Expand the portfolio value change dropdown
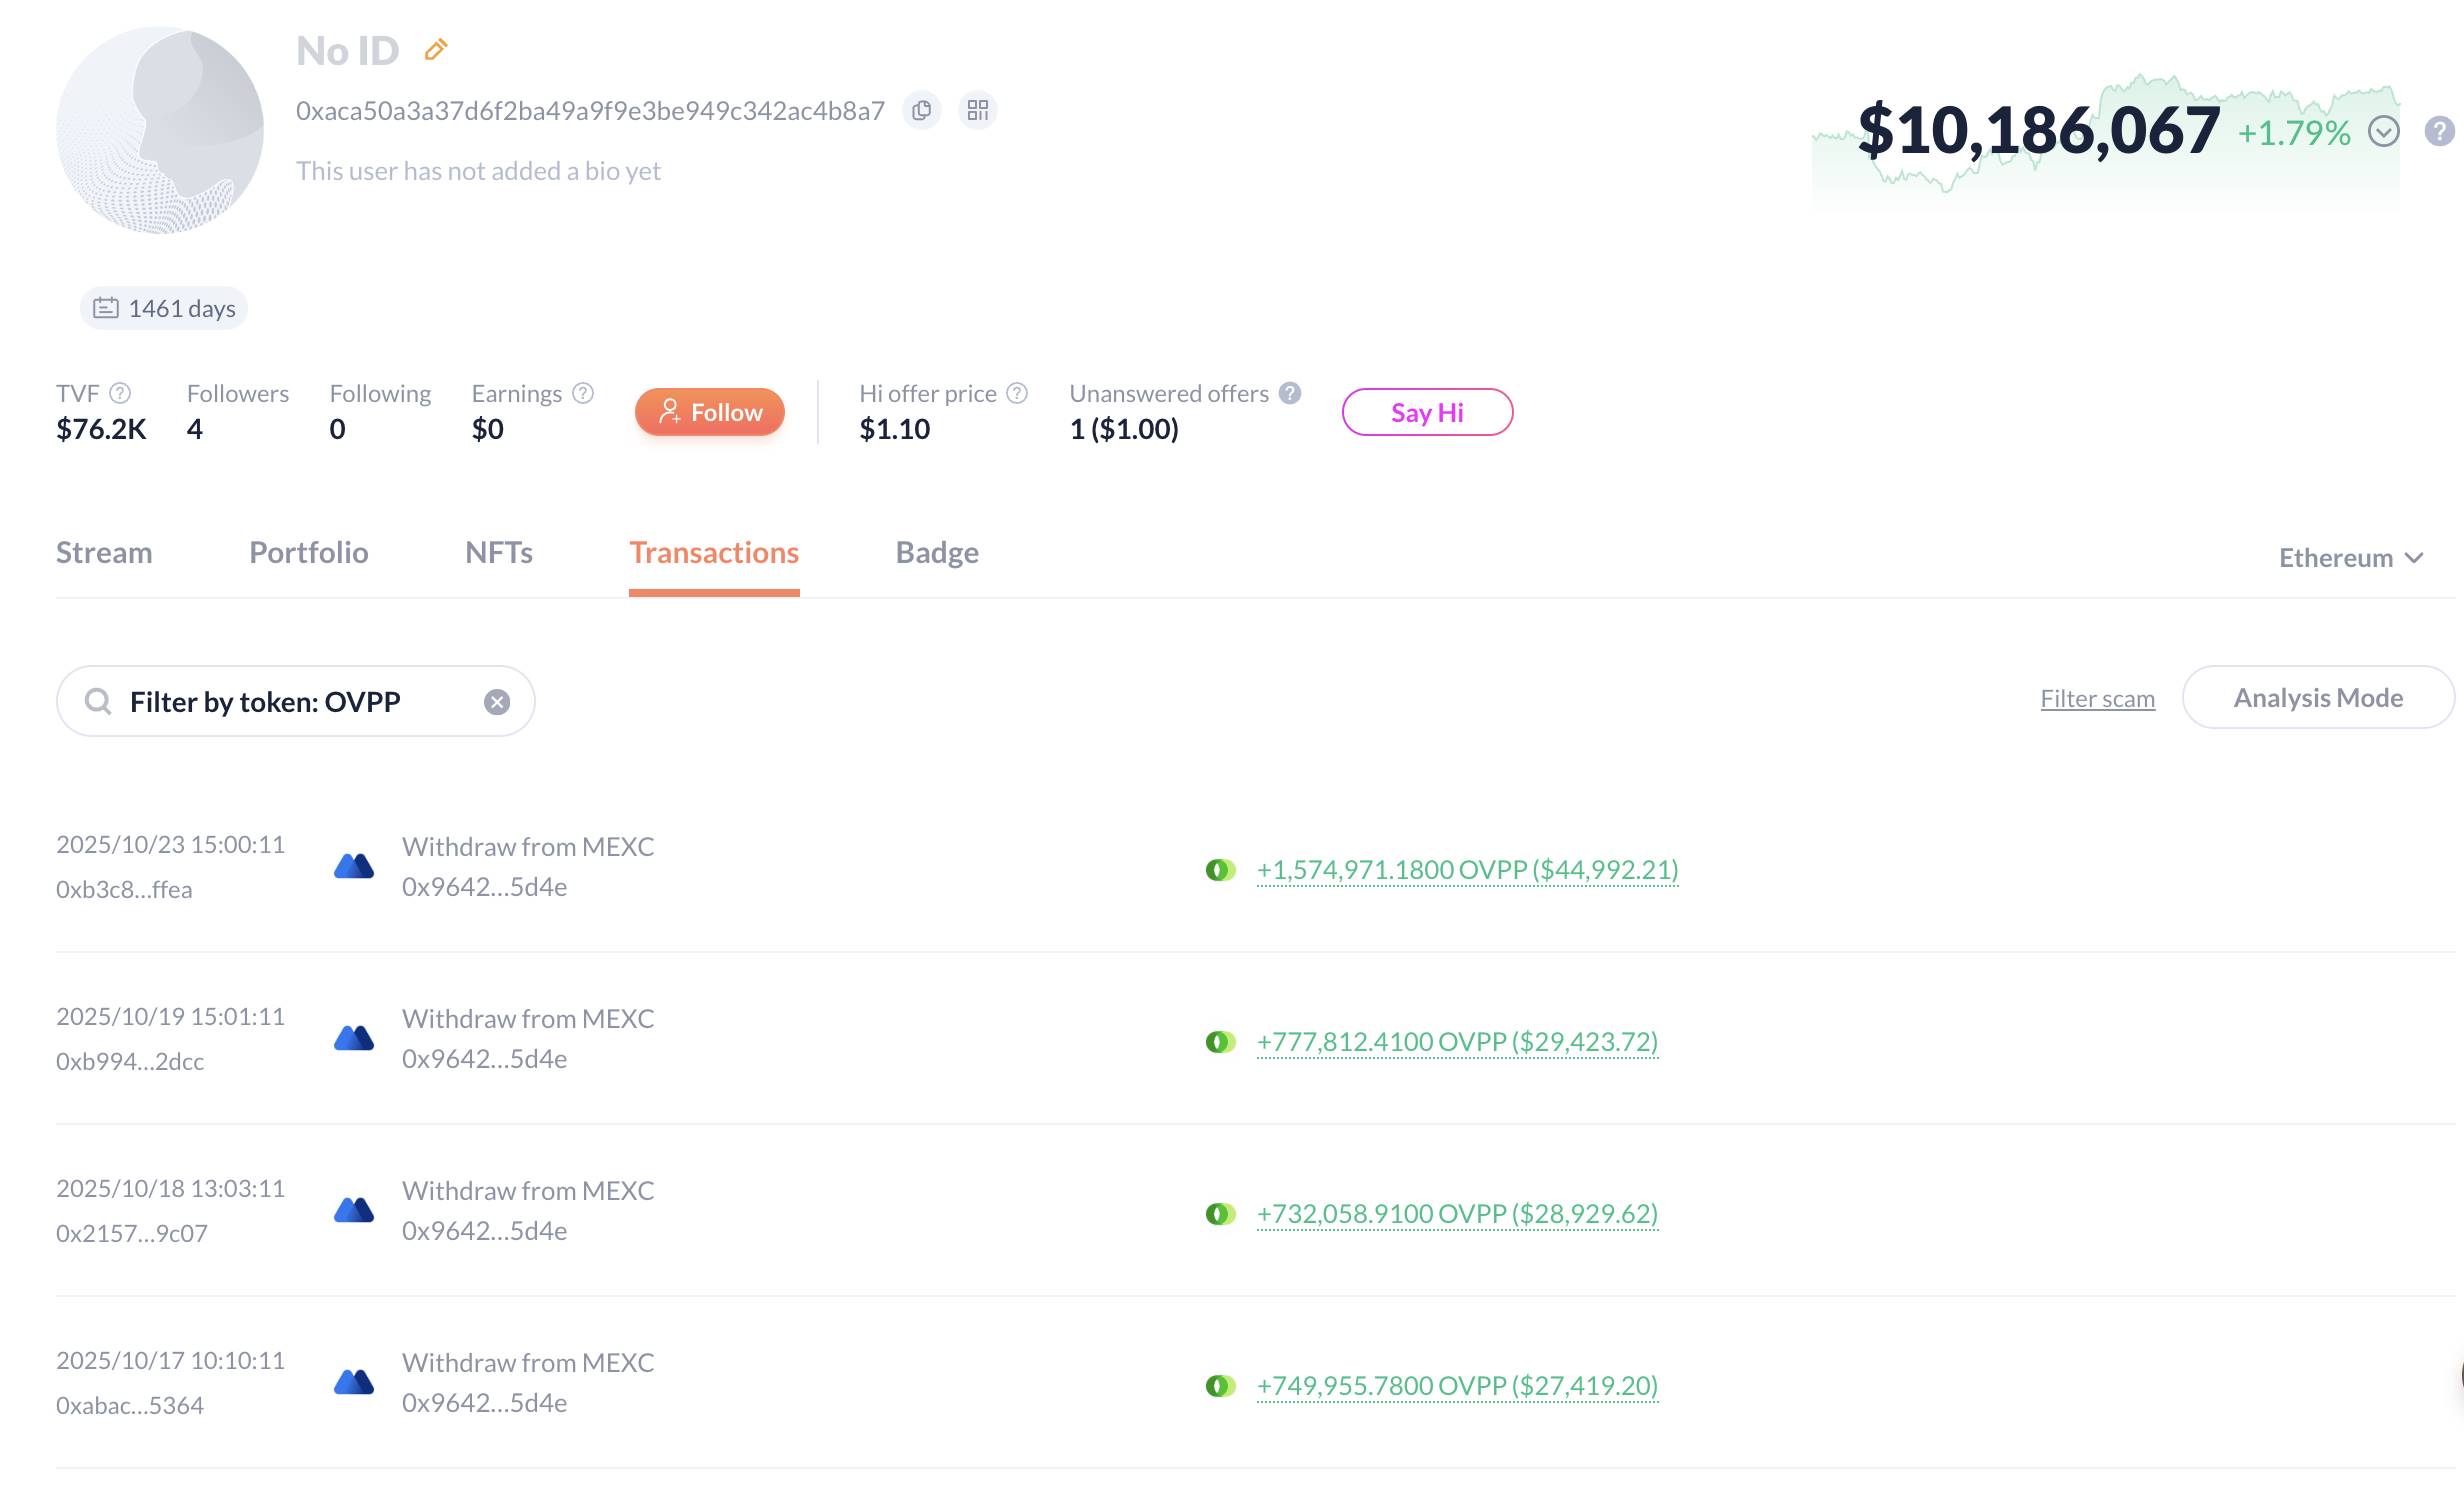The height and width of the screenshot is (1512, 2464). (2384, 131)
